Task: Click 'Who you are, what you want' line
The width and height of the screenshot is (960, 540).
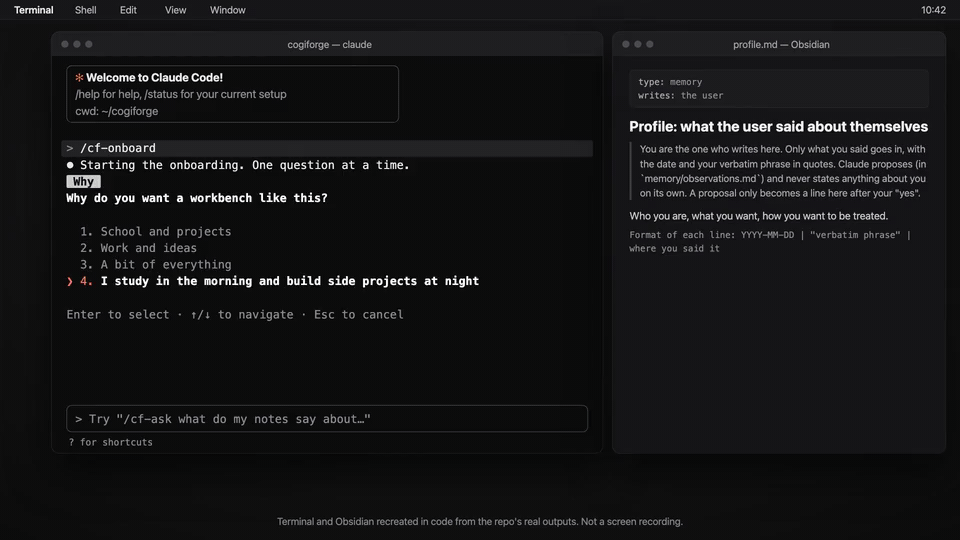Action: tap(759, 216)
